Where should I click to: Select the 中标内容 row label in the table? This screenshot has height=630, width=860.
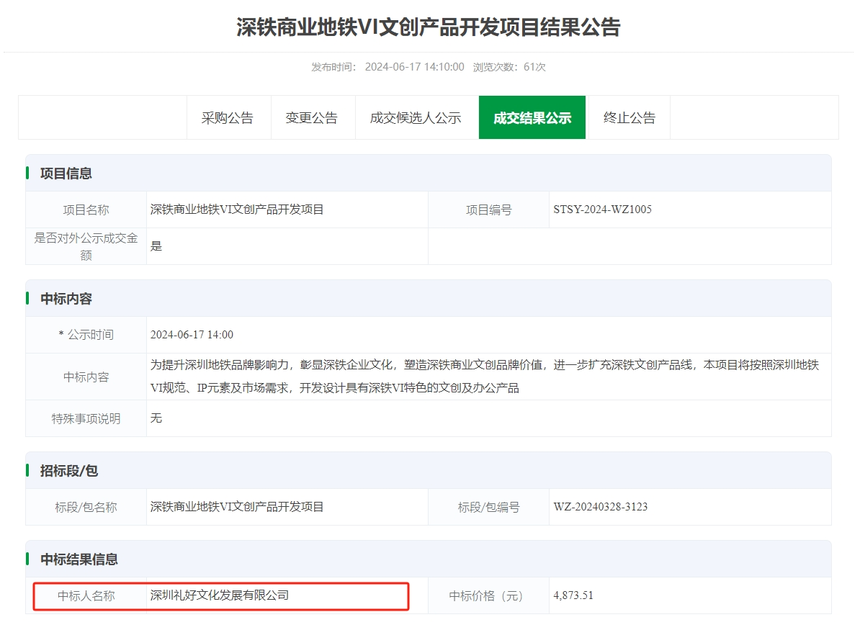point(86,377)
